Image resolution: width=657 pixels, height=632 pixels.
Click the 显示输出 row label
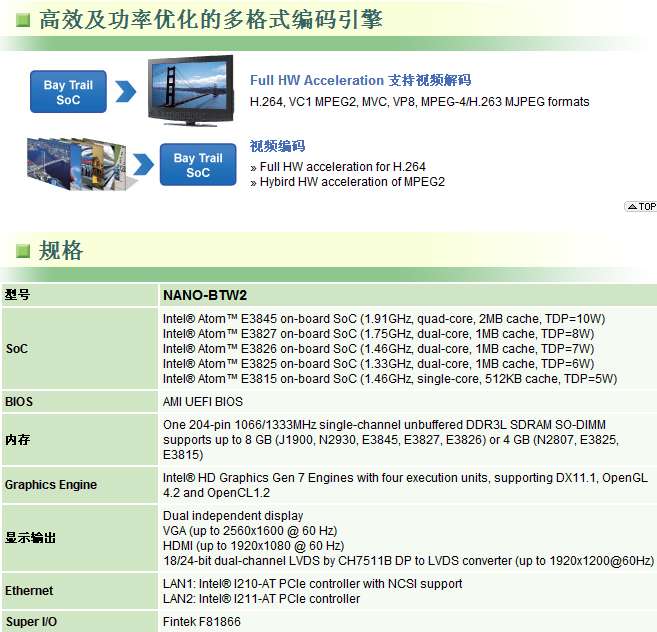tap(30, 538)
